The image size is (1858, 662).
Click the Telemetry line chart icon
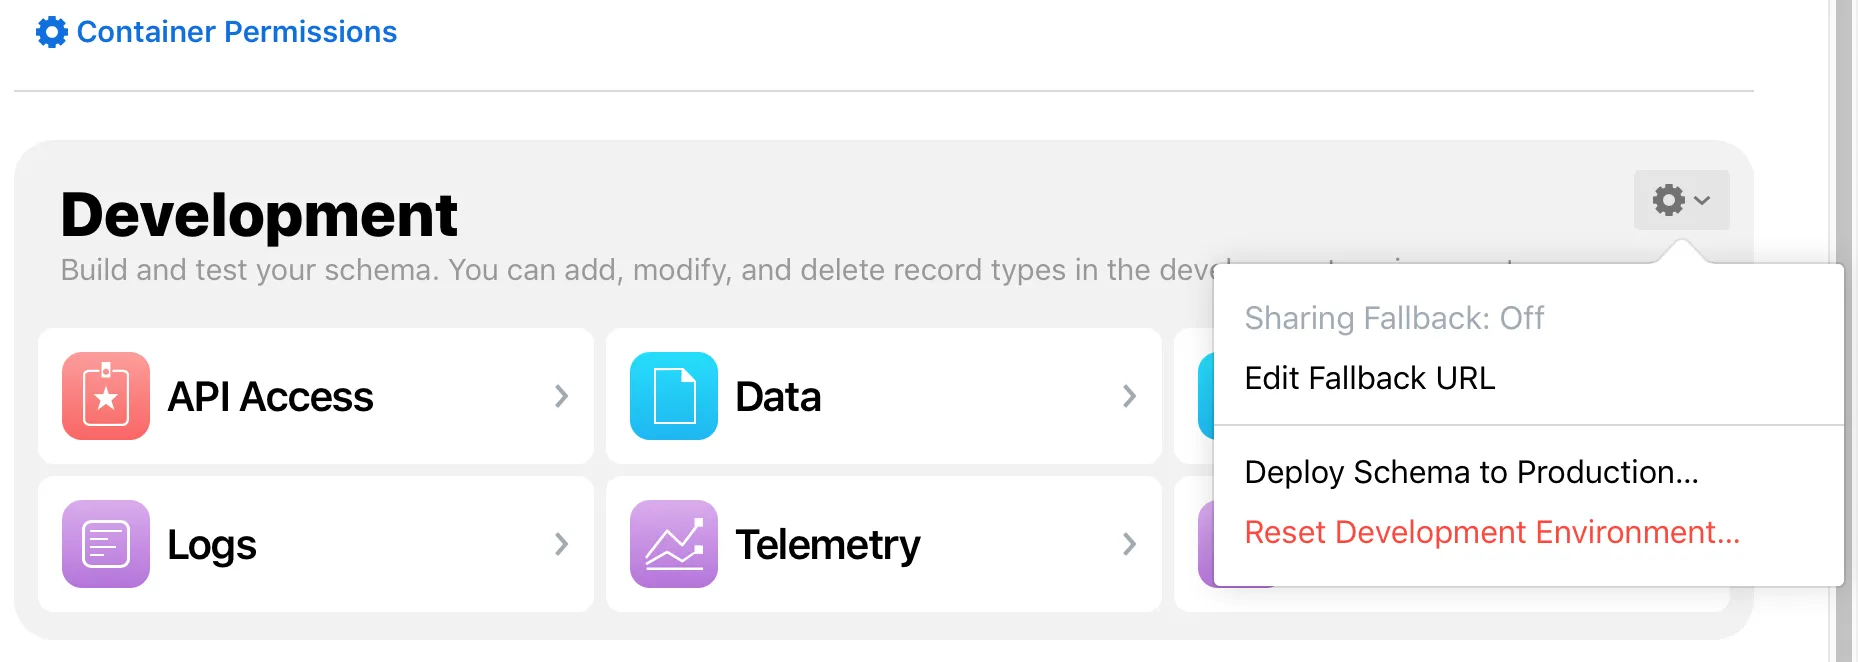[674, 544]
